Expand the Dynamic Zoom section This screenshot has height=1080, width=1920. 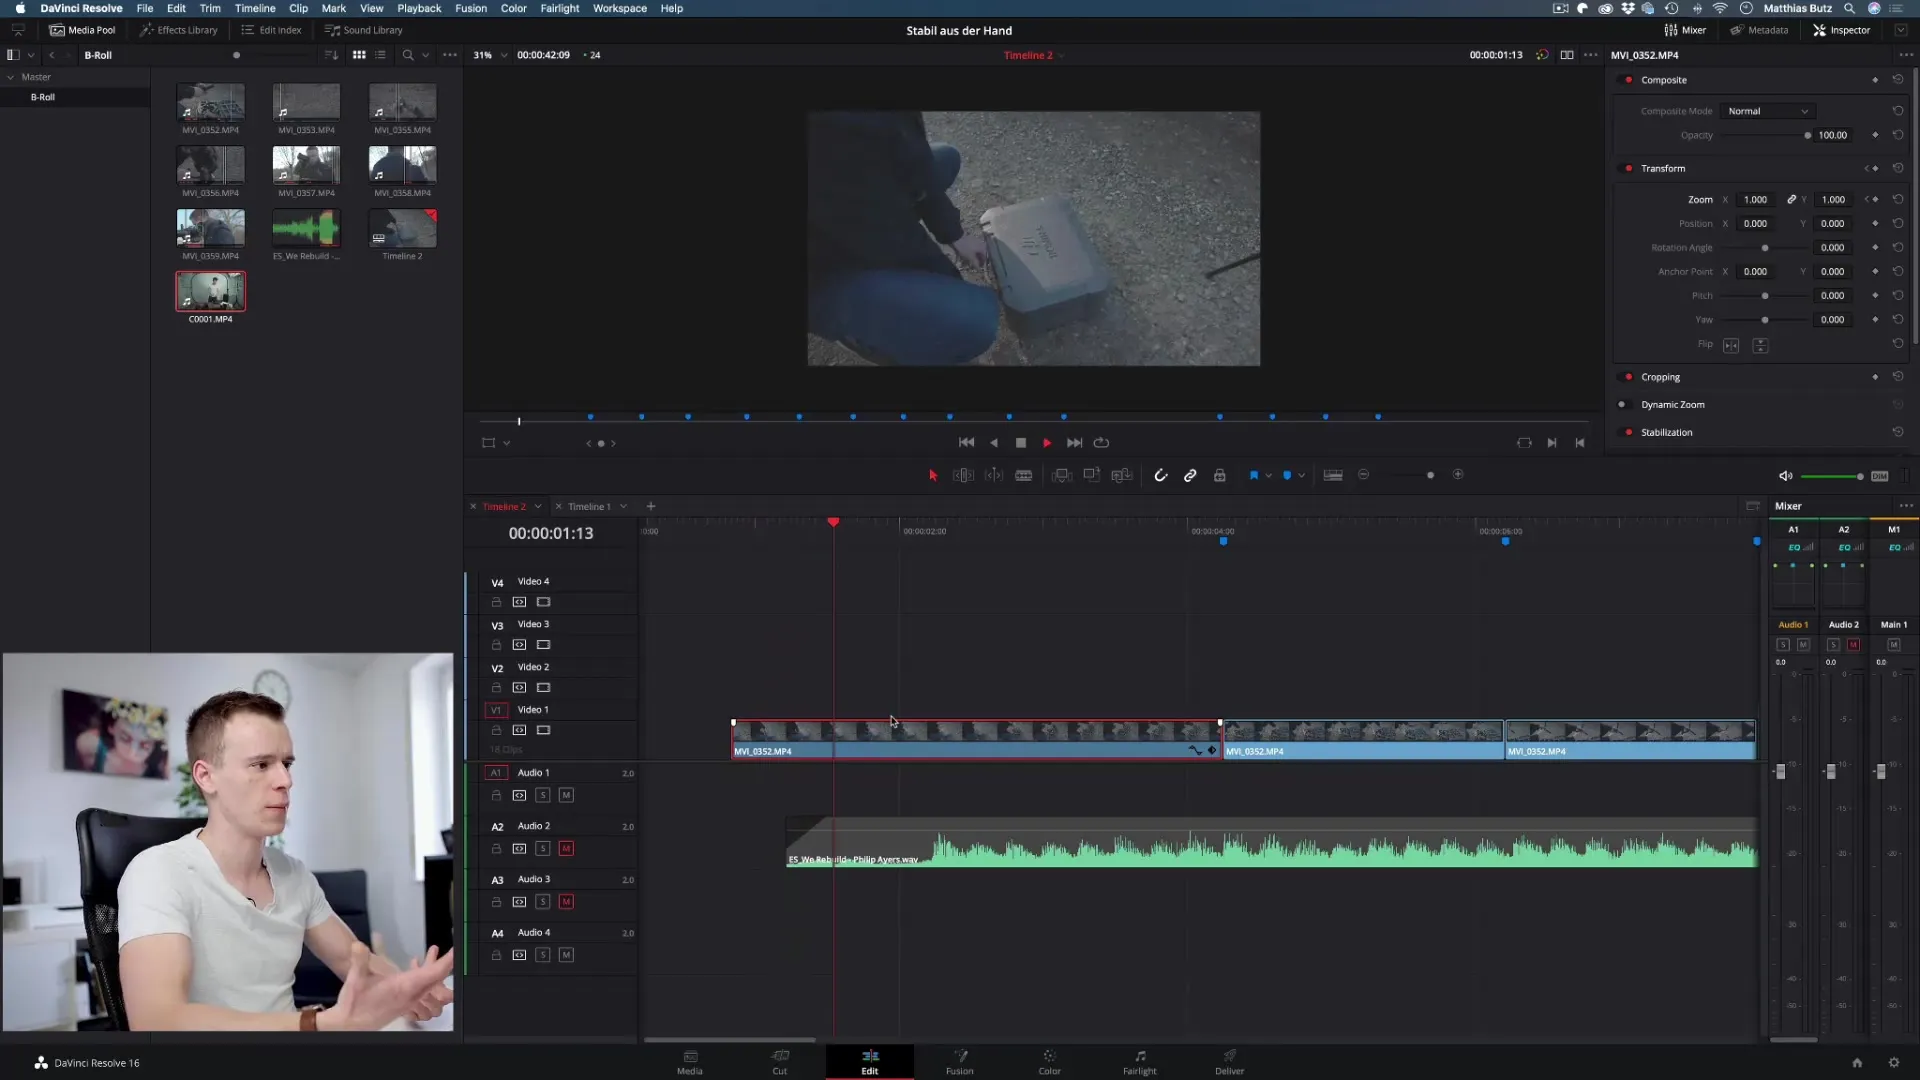point(1672,405)
